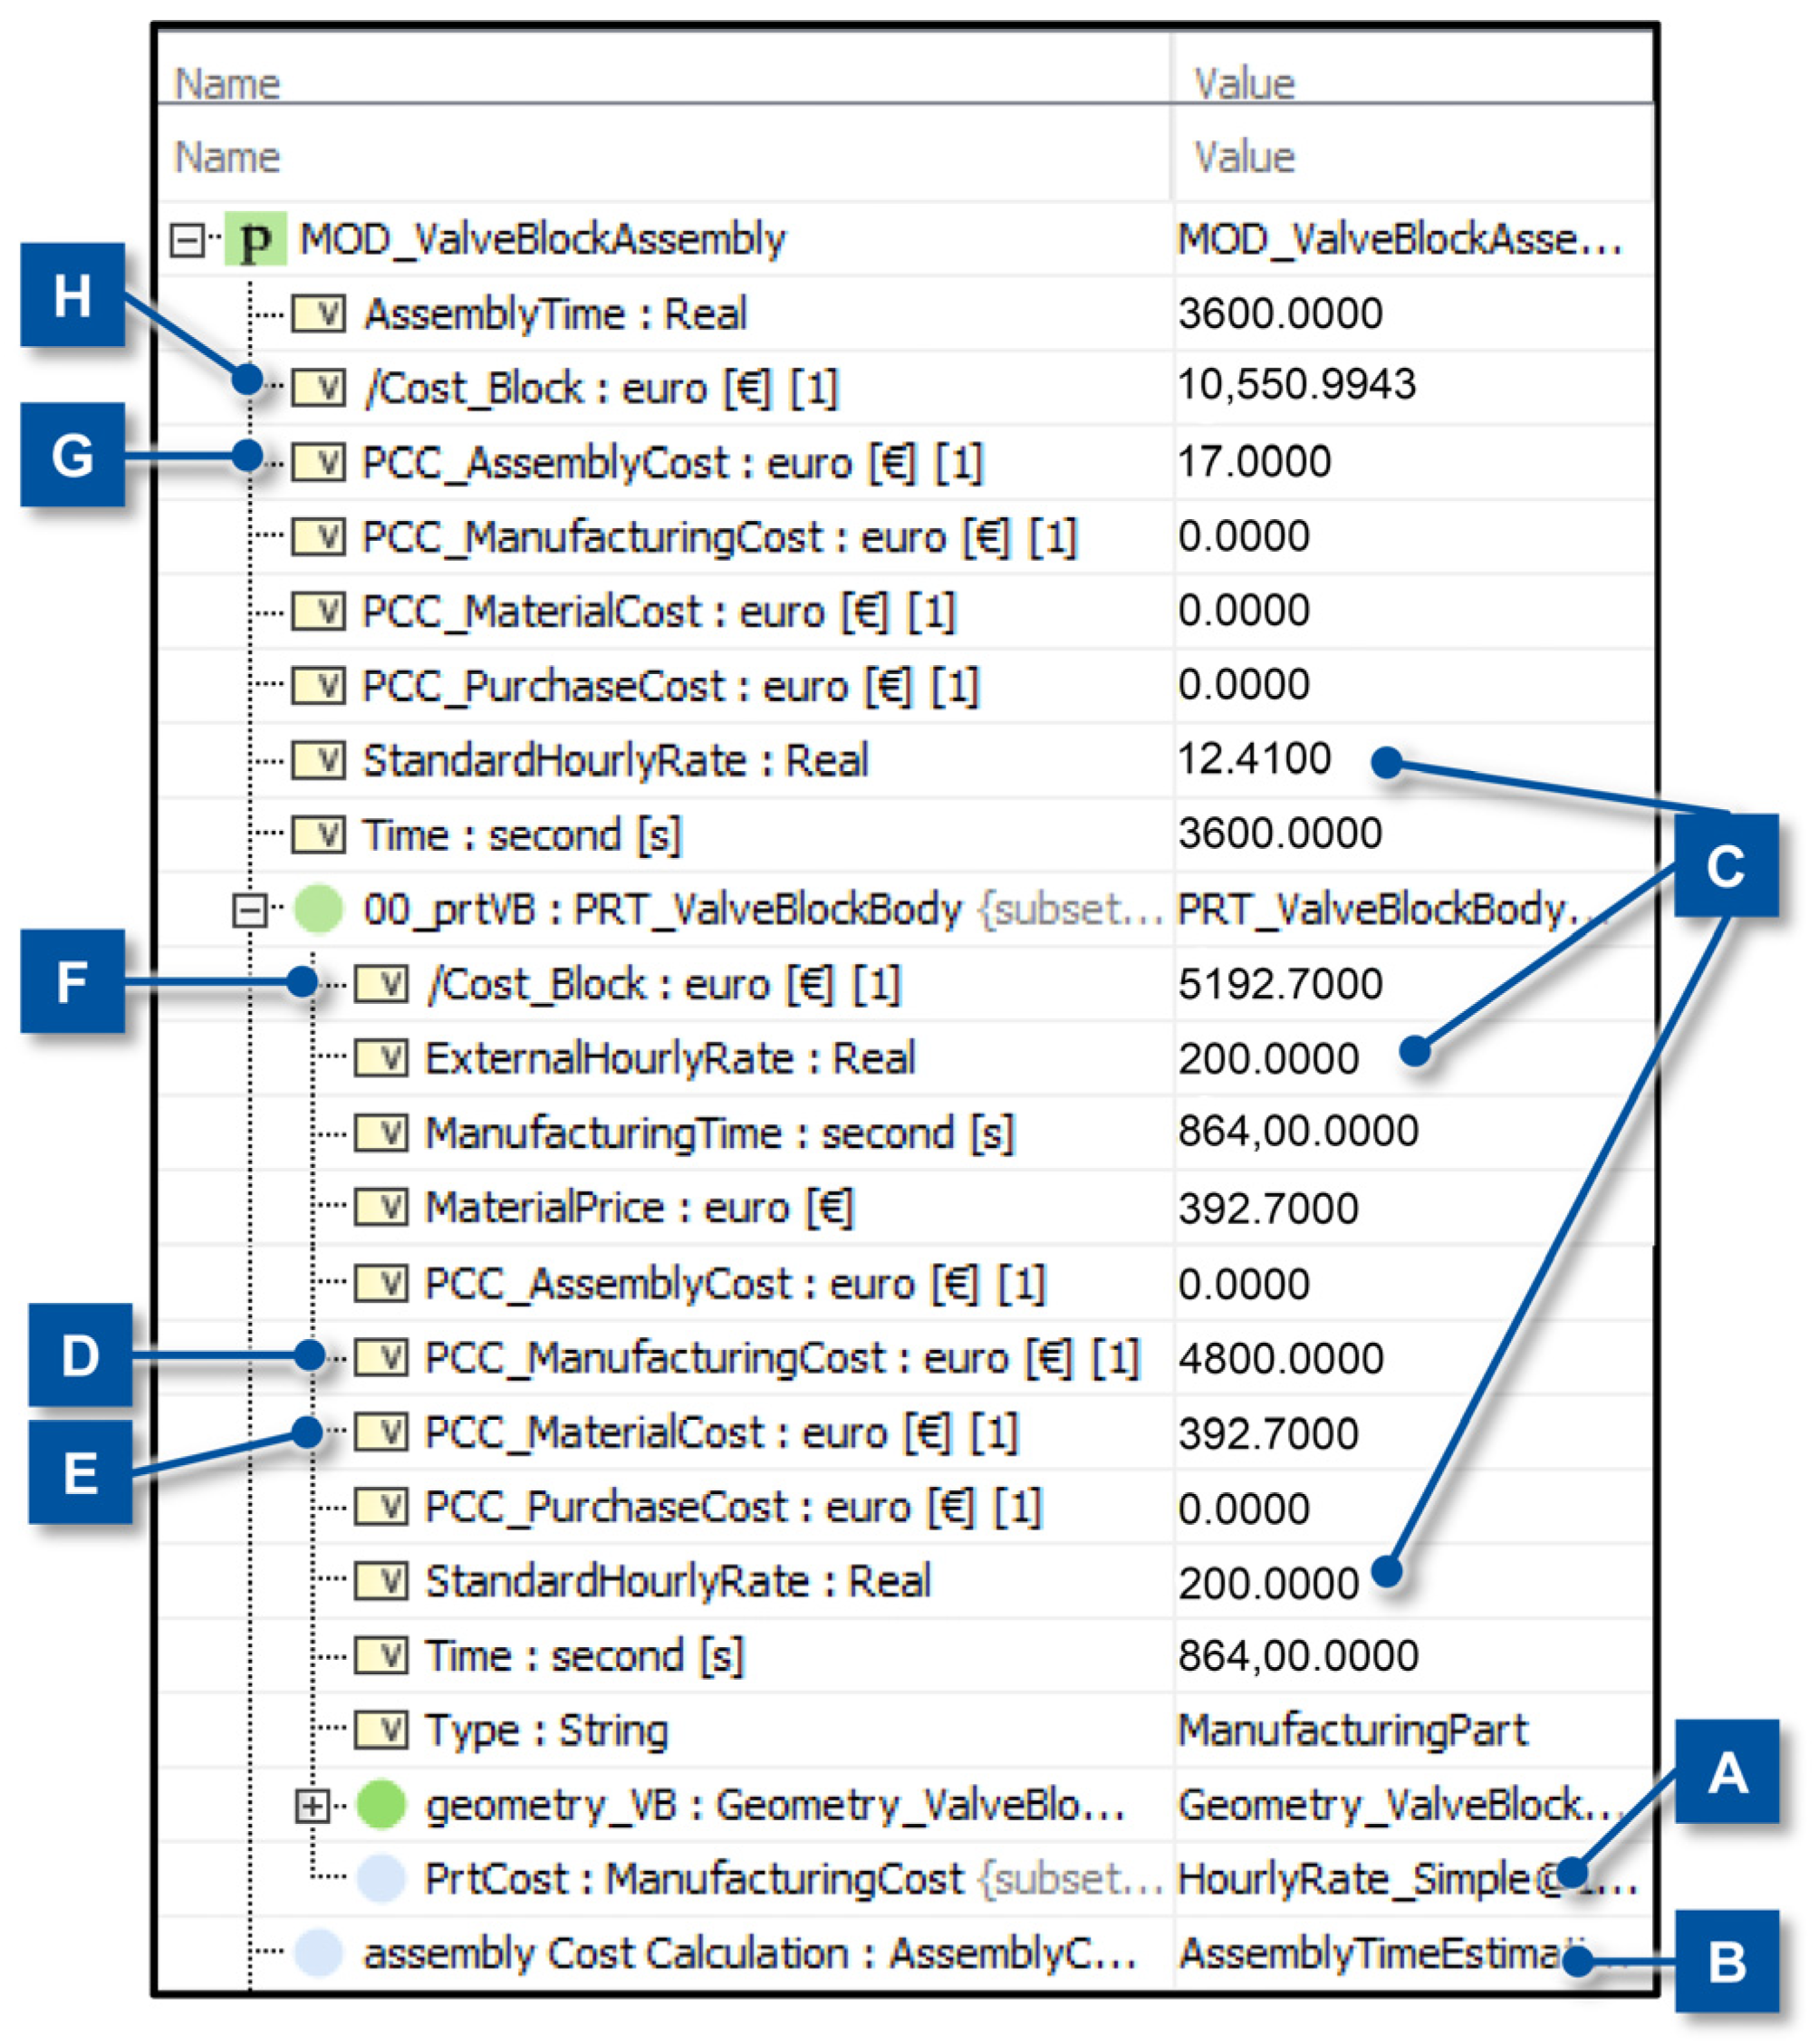Click the lower Value column header
This screenshot has height=2044, width=1818.
tap(1243, 157)
